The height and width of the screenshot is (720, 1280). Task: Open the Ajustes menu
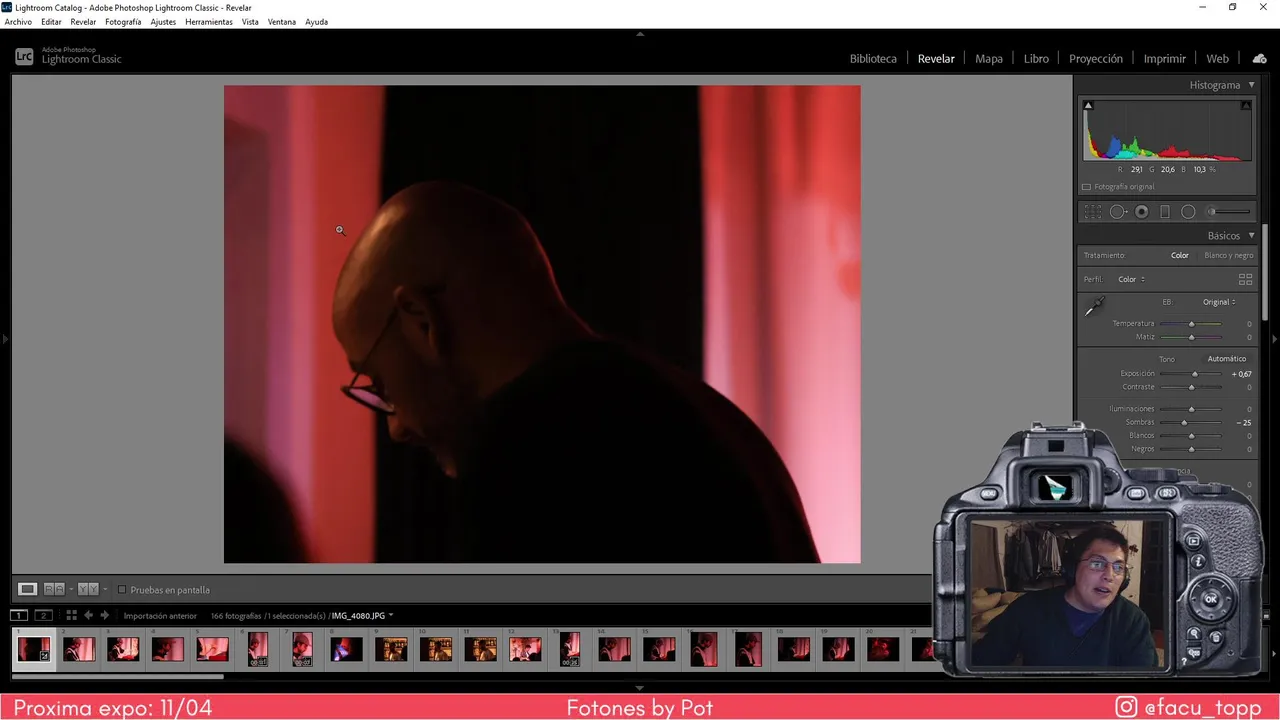(163, 21)
